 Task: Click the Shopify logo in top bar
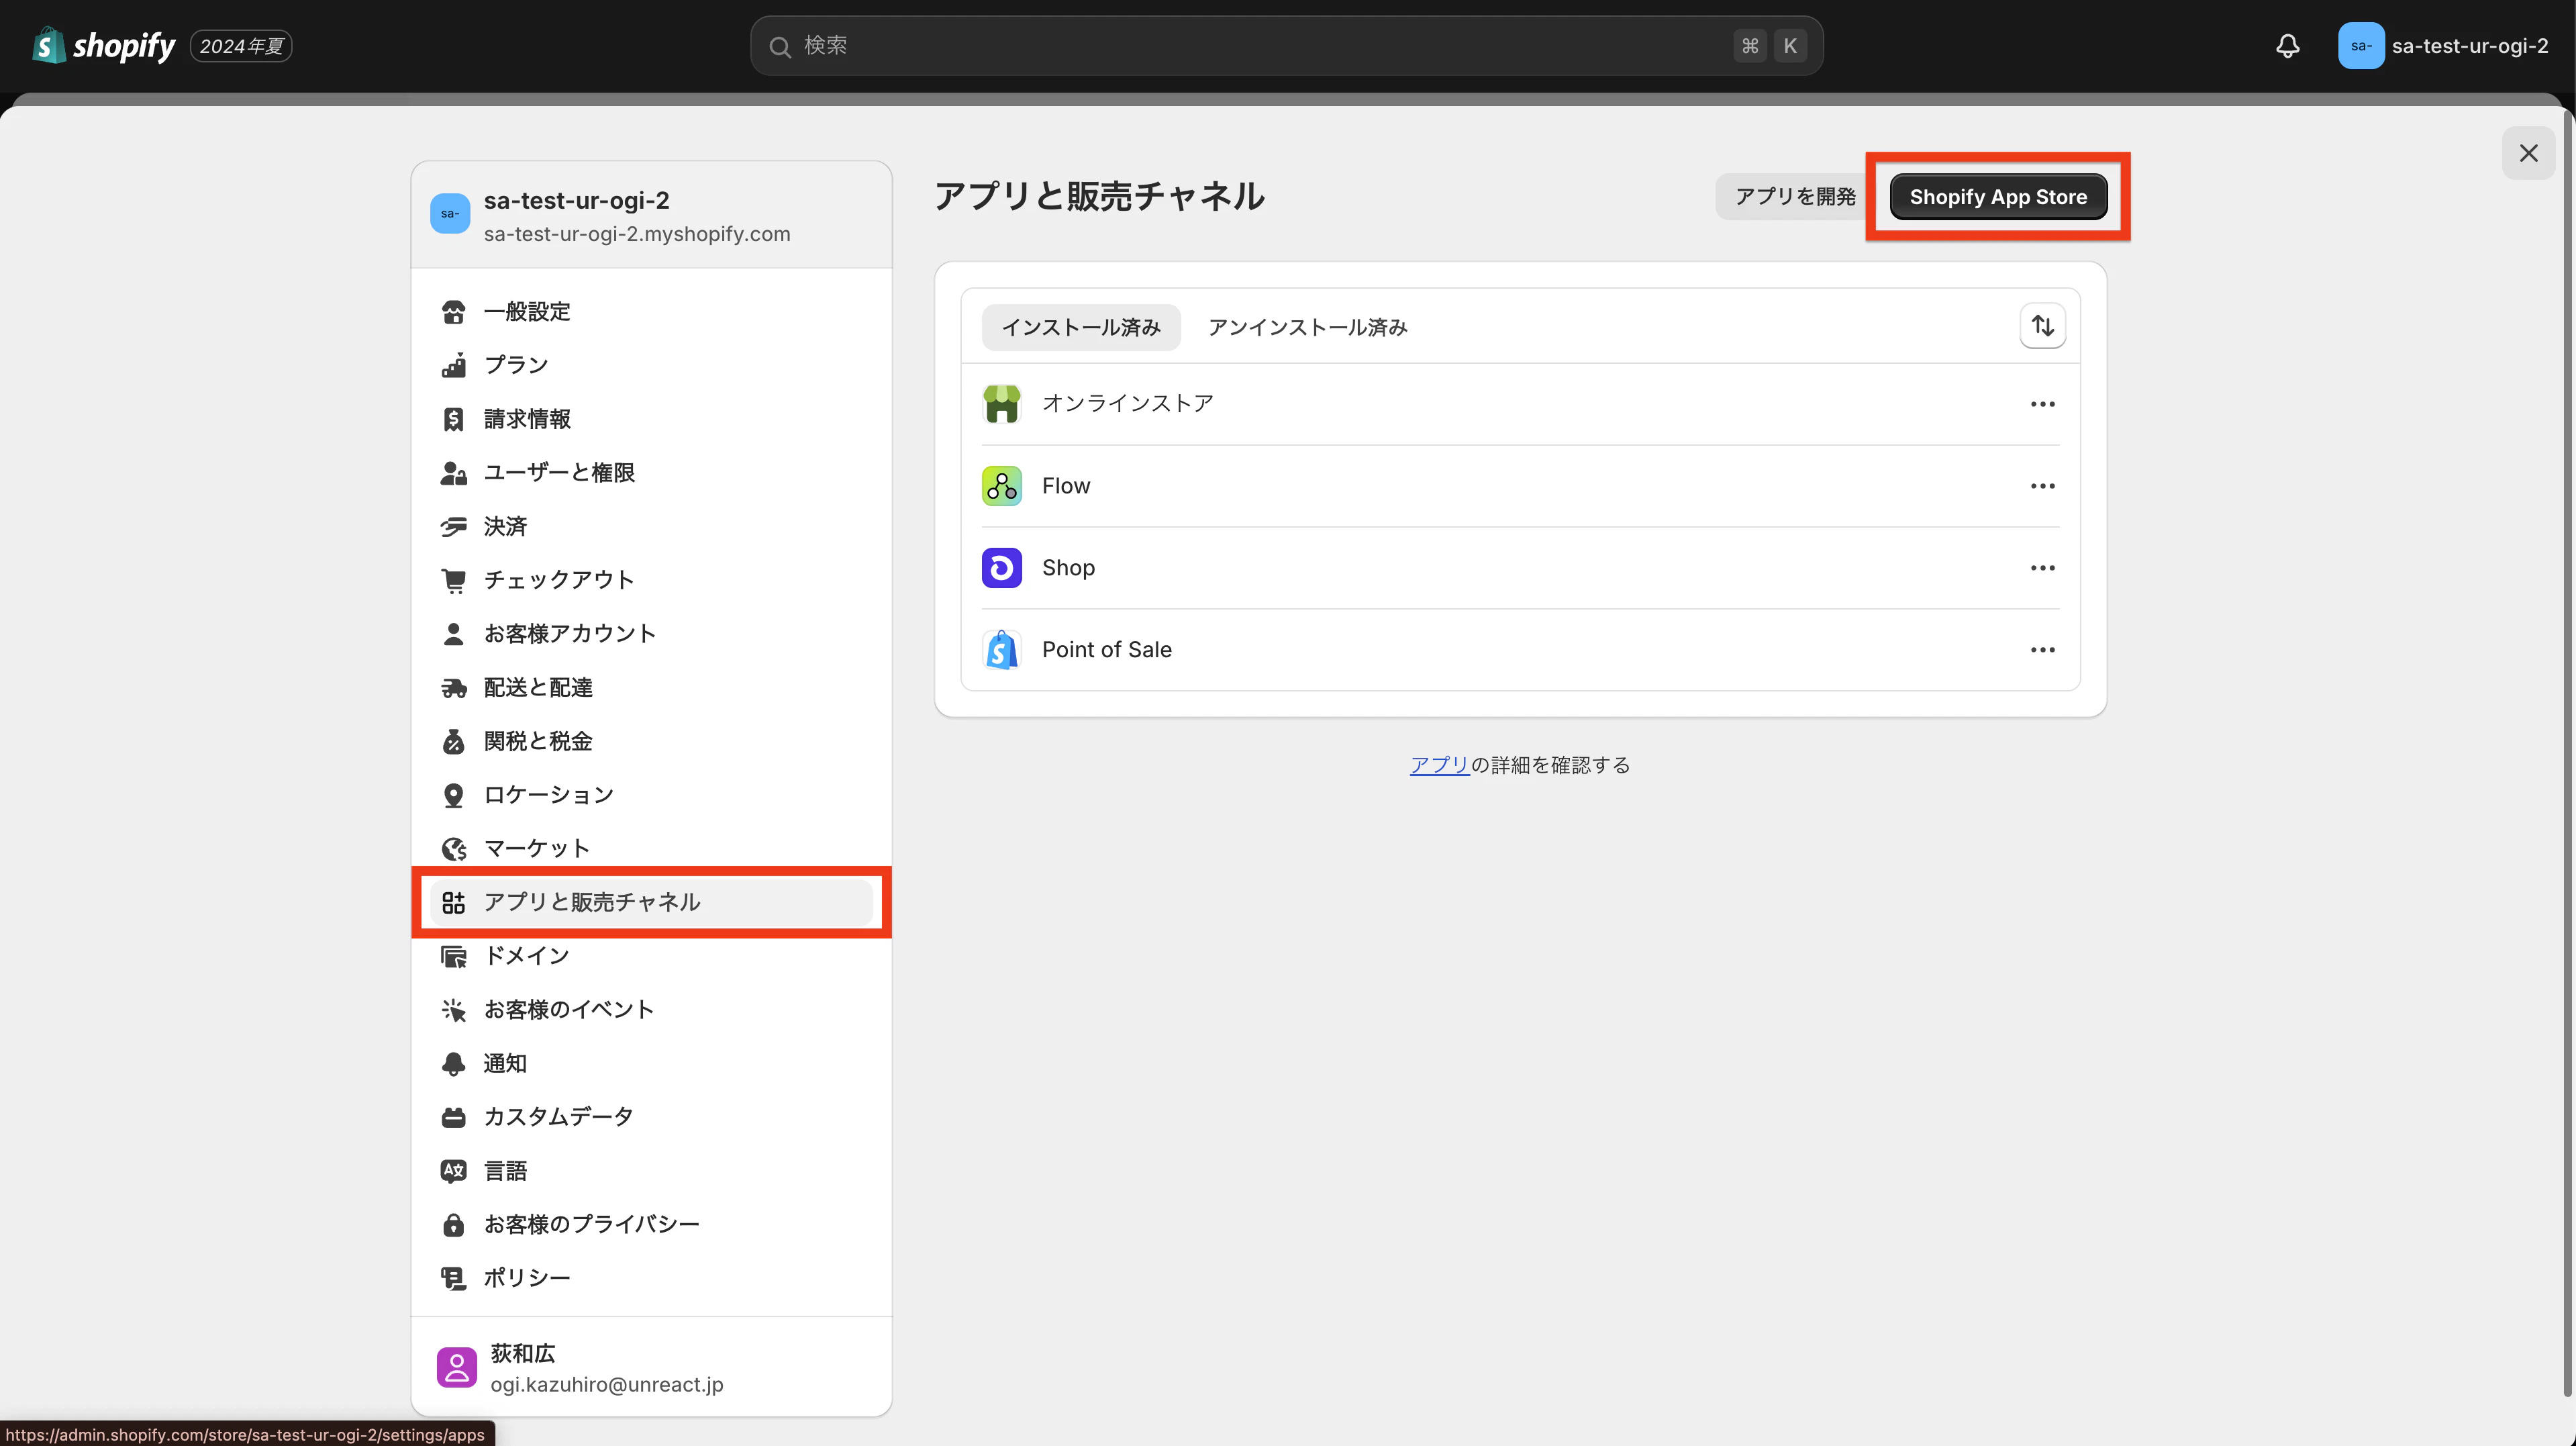coord(103,46)
